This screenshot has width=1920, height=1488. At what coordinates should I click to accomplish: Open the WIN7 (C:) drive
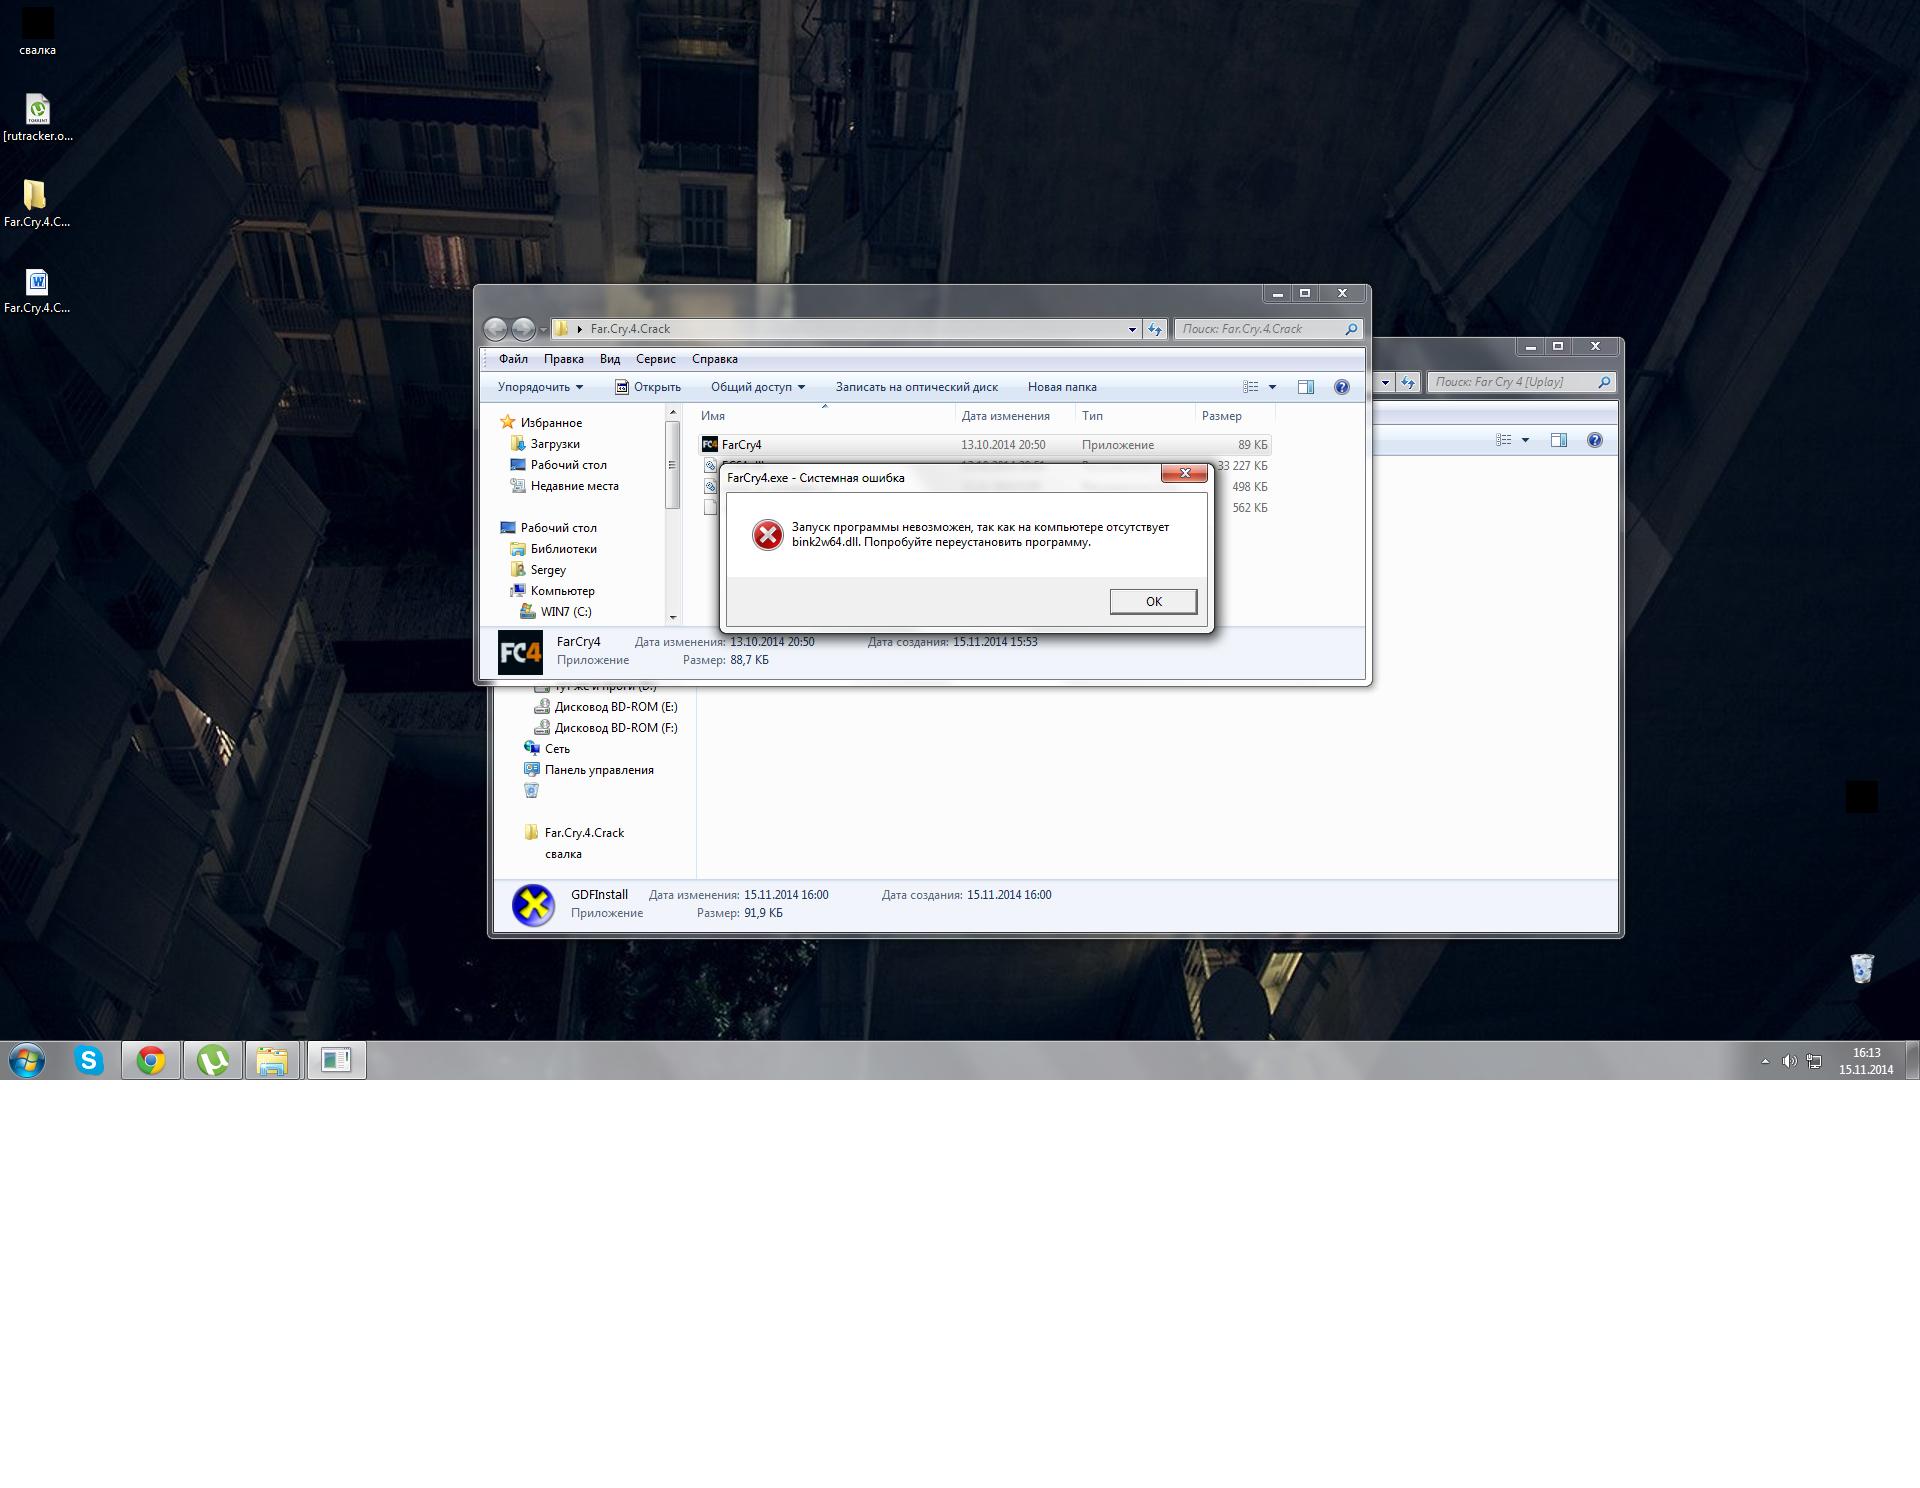pyautogui.click(x=565, y=612)
